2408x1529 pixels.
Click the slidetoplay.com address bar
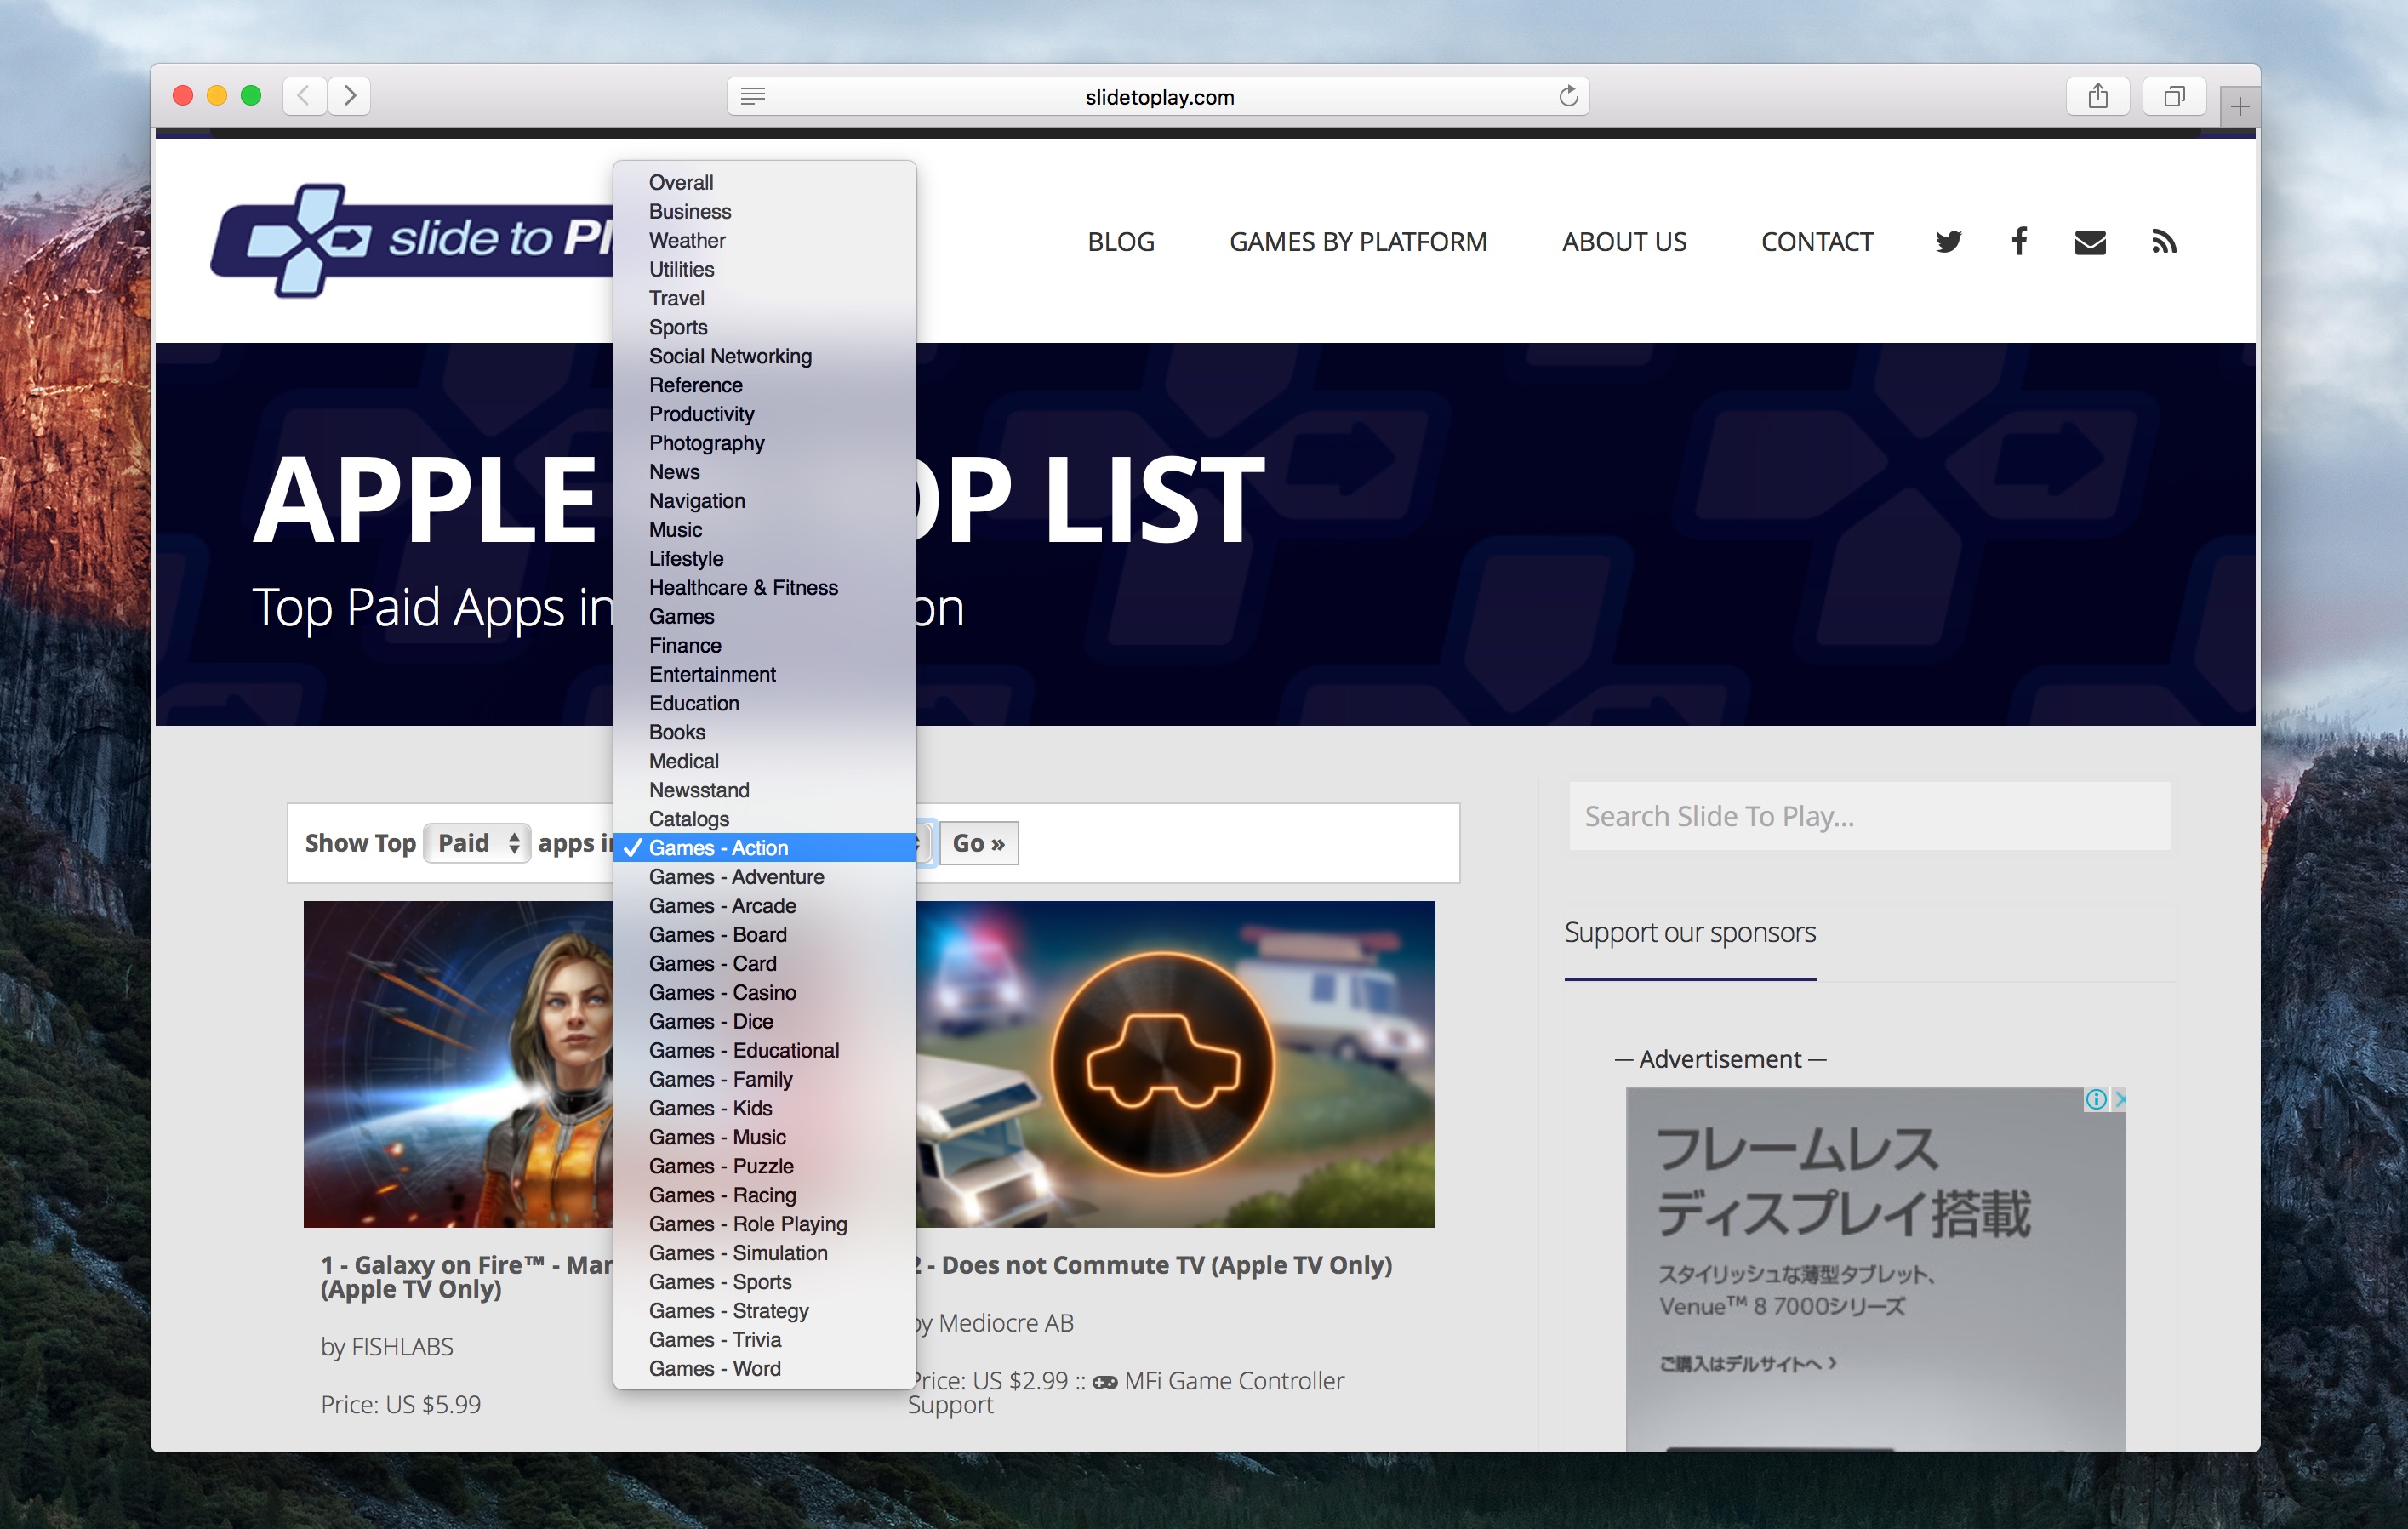pyautogui.click(x=1158, y=96)
